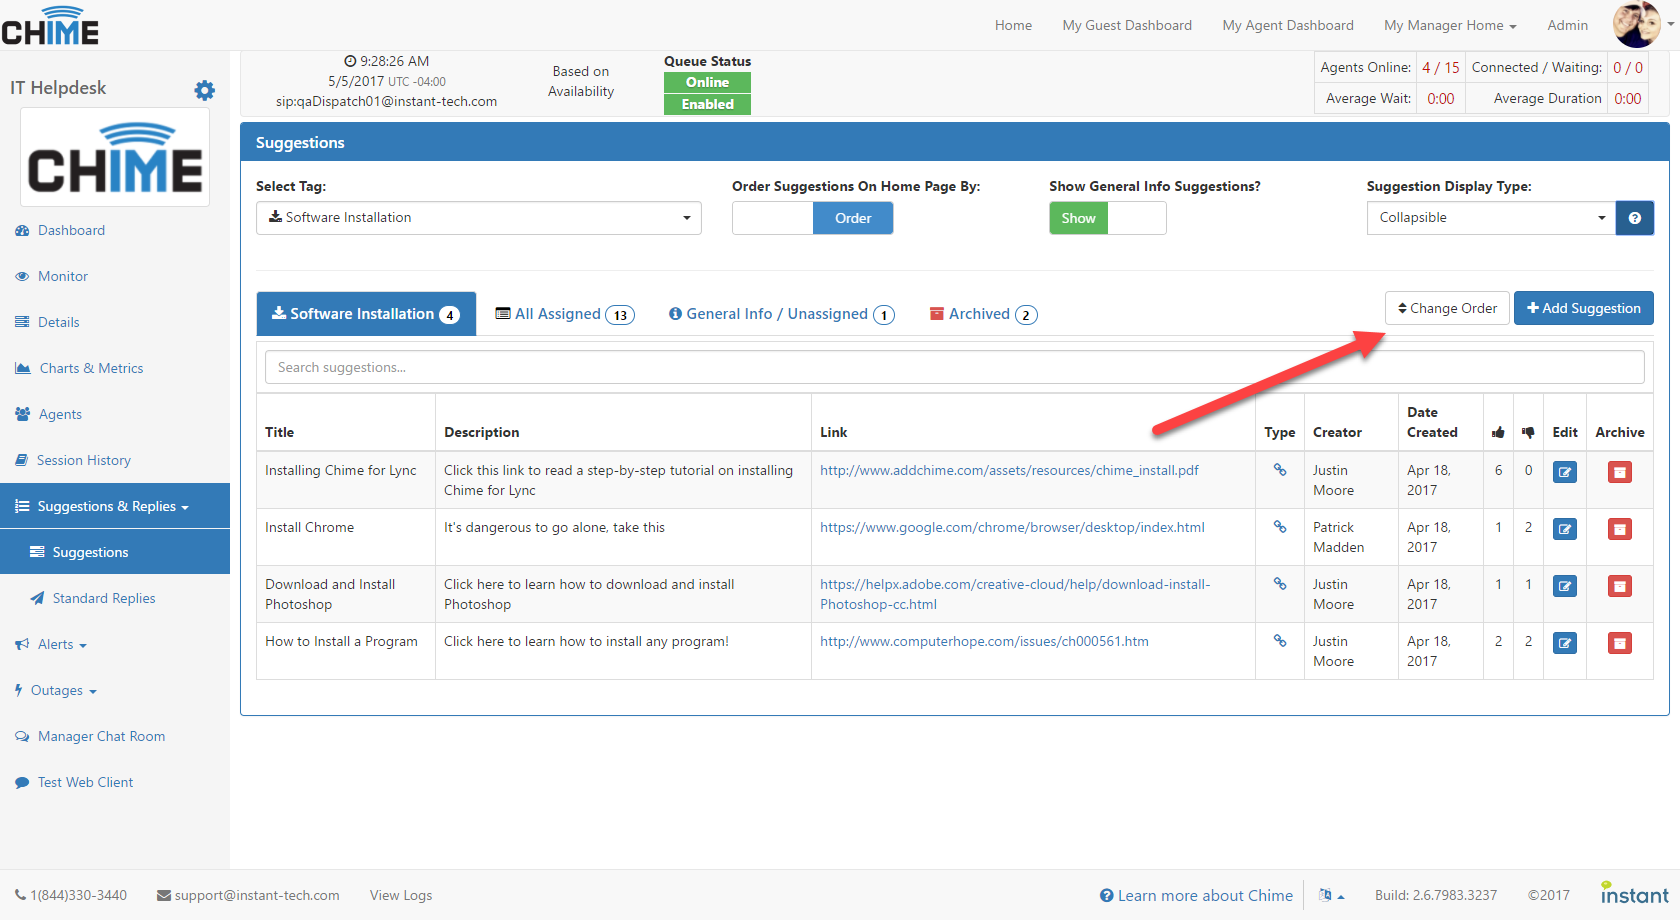Screen dimensions: 1680x920
Task: Open the Google Chrome download link
Action: pyautogui.click(x=1012, y=527)
